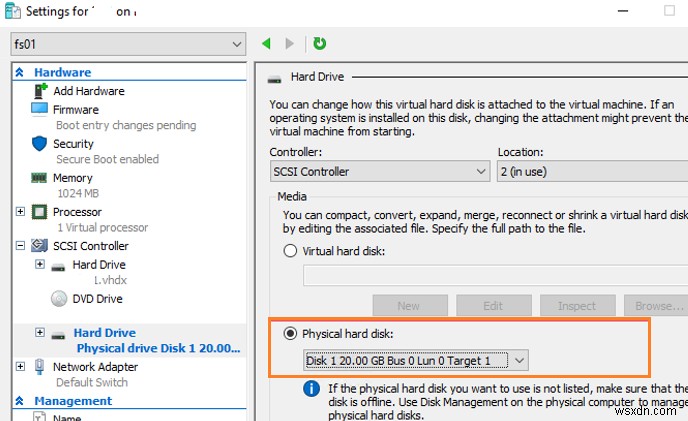The width and height of the screenshot is (688, 421).
Task: Open the Location 2 (in use) dropdown
Action: tap(592, 171)
